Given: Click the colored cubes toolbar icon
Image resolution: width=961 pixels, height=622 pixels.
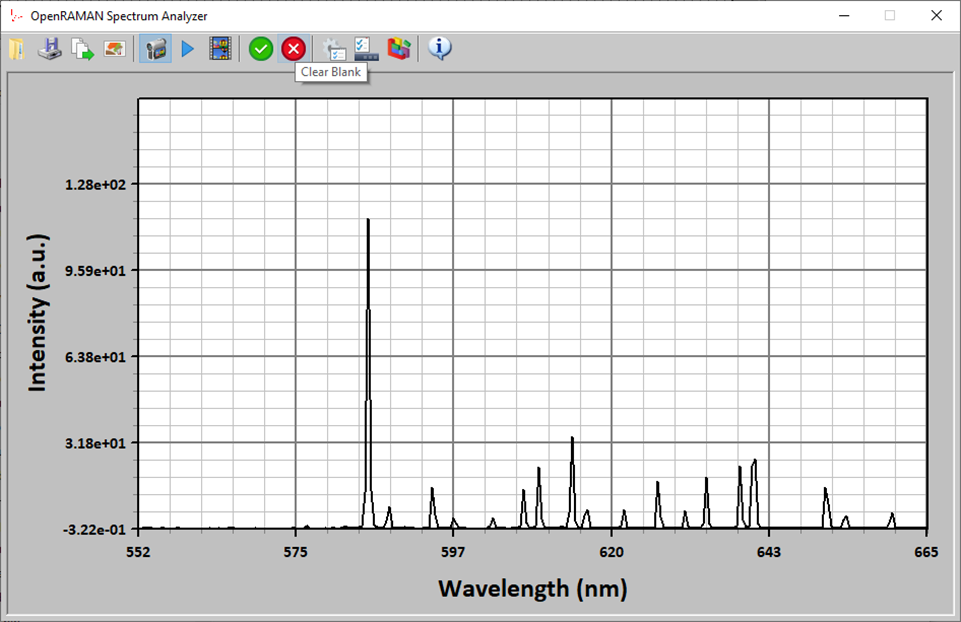Looking at the screenshot, I should click(399, 49).
